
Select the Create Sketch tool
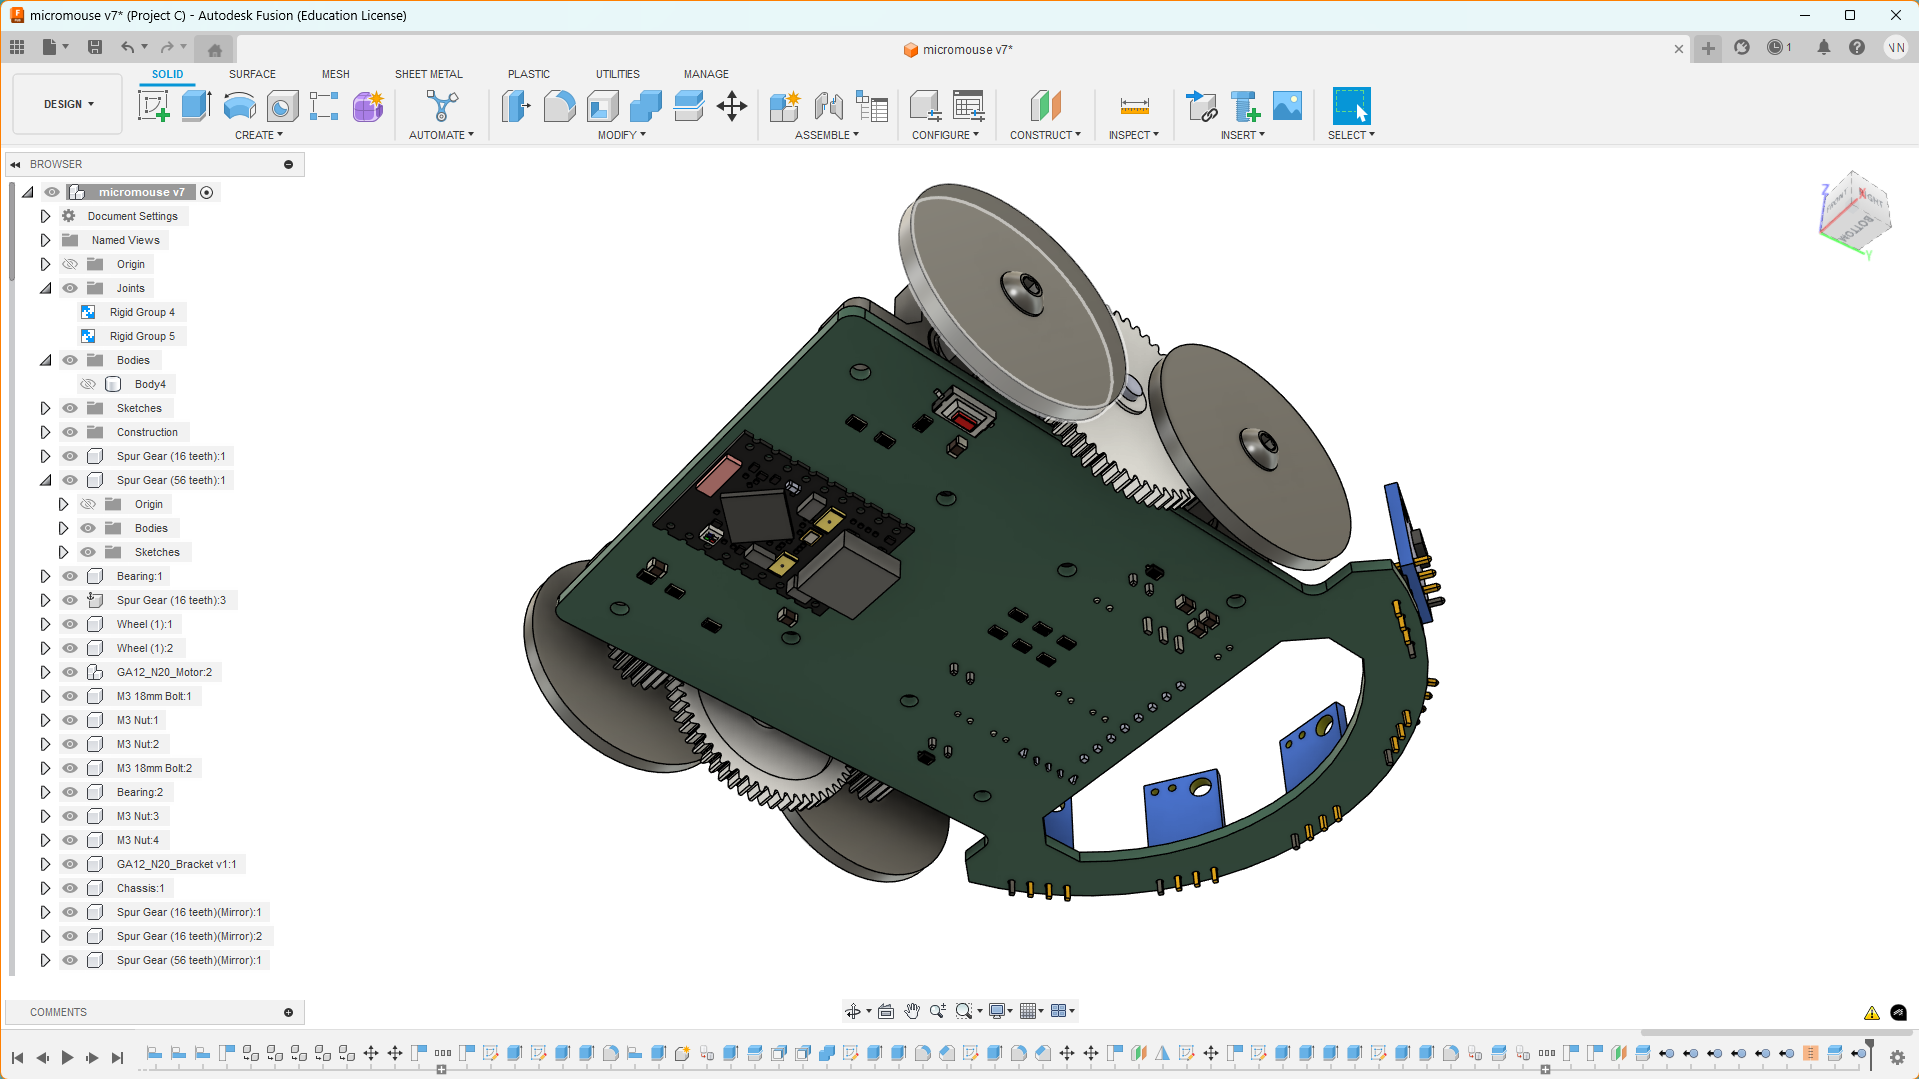coord(153,106)
